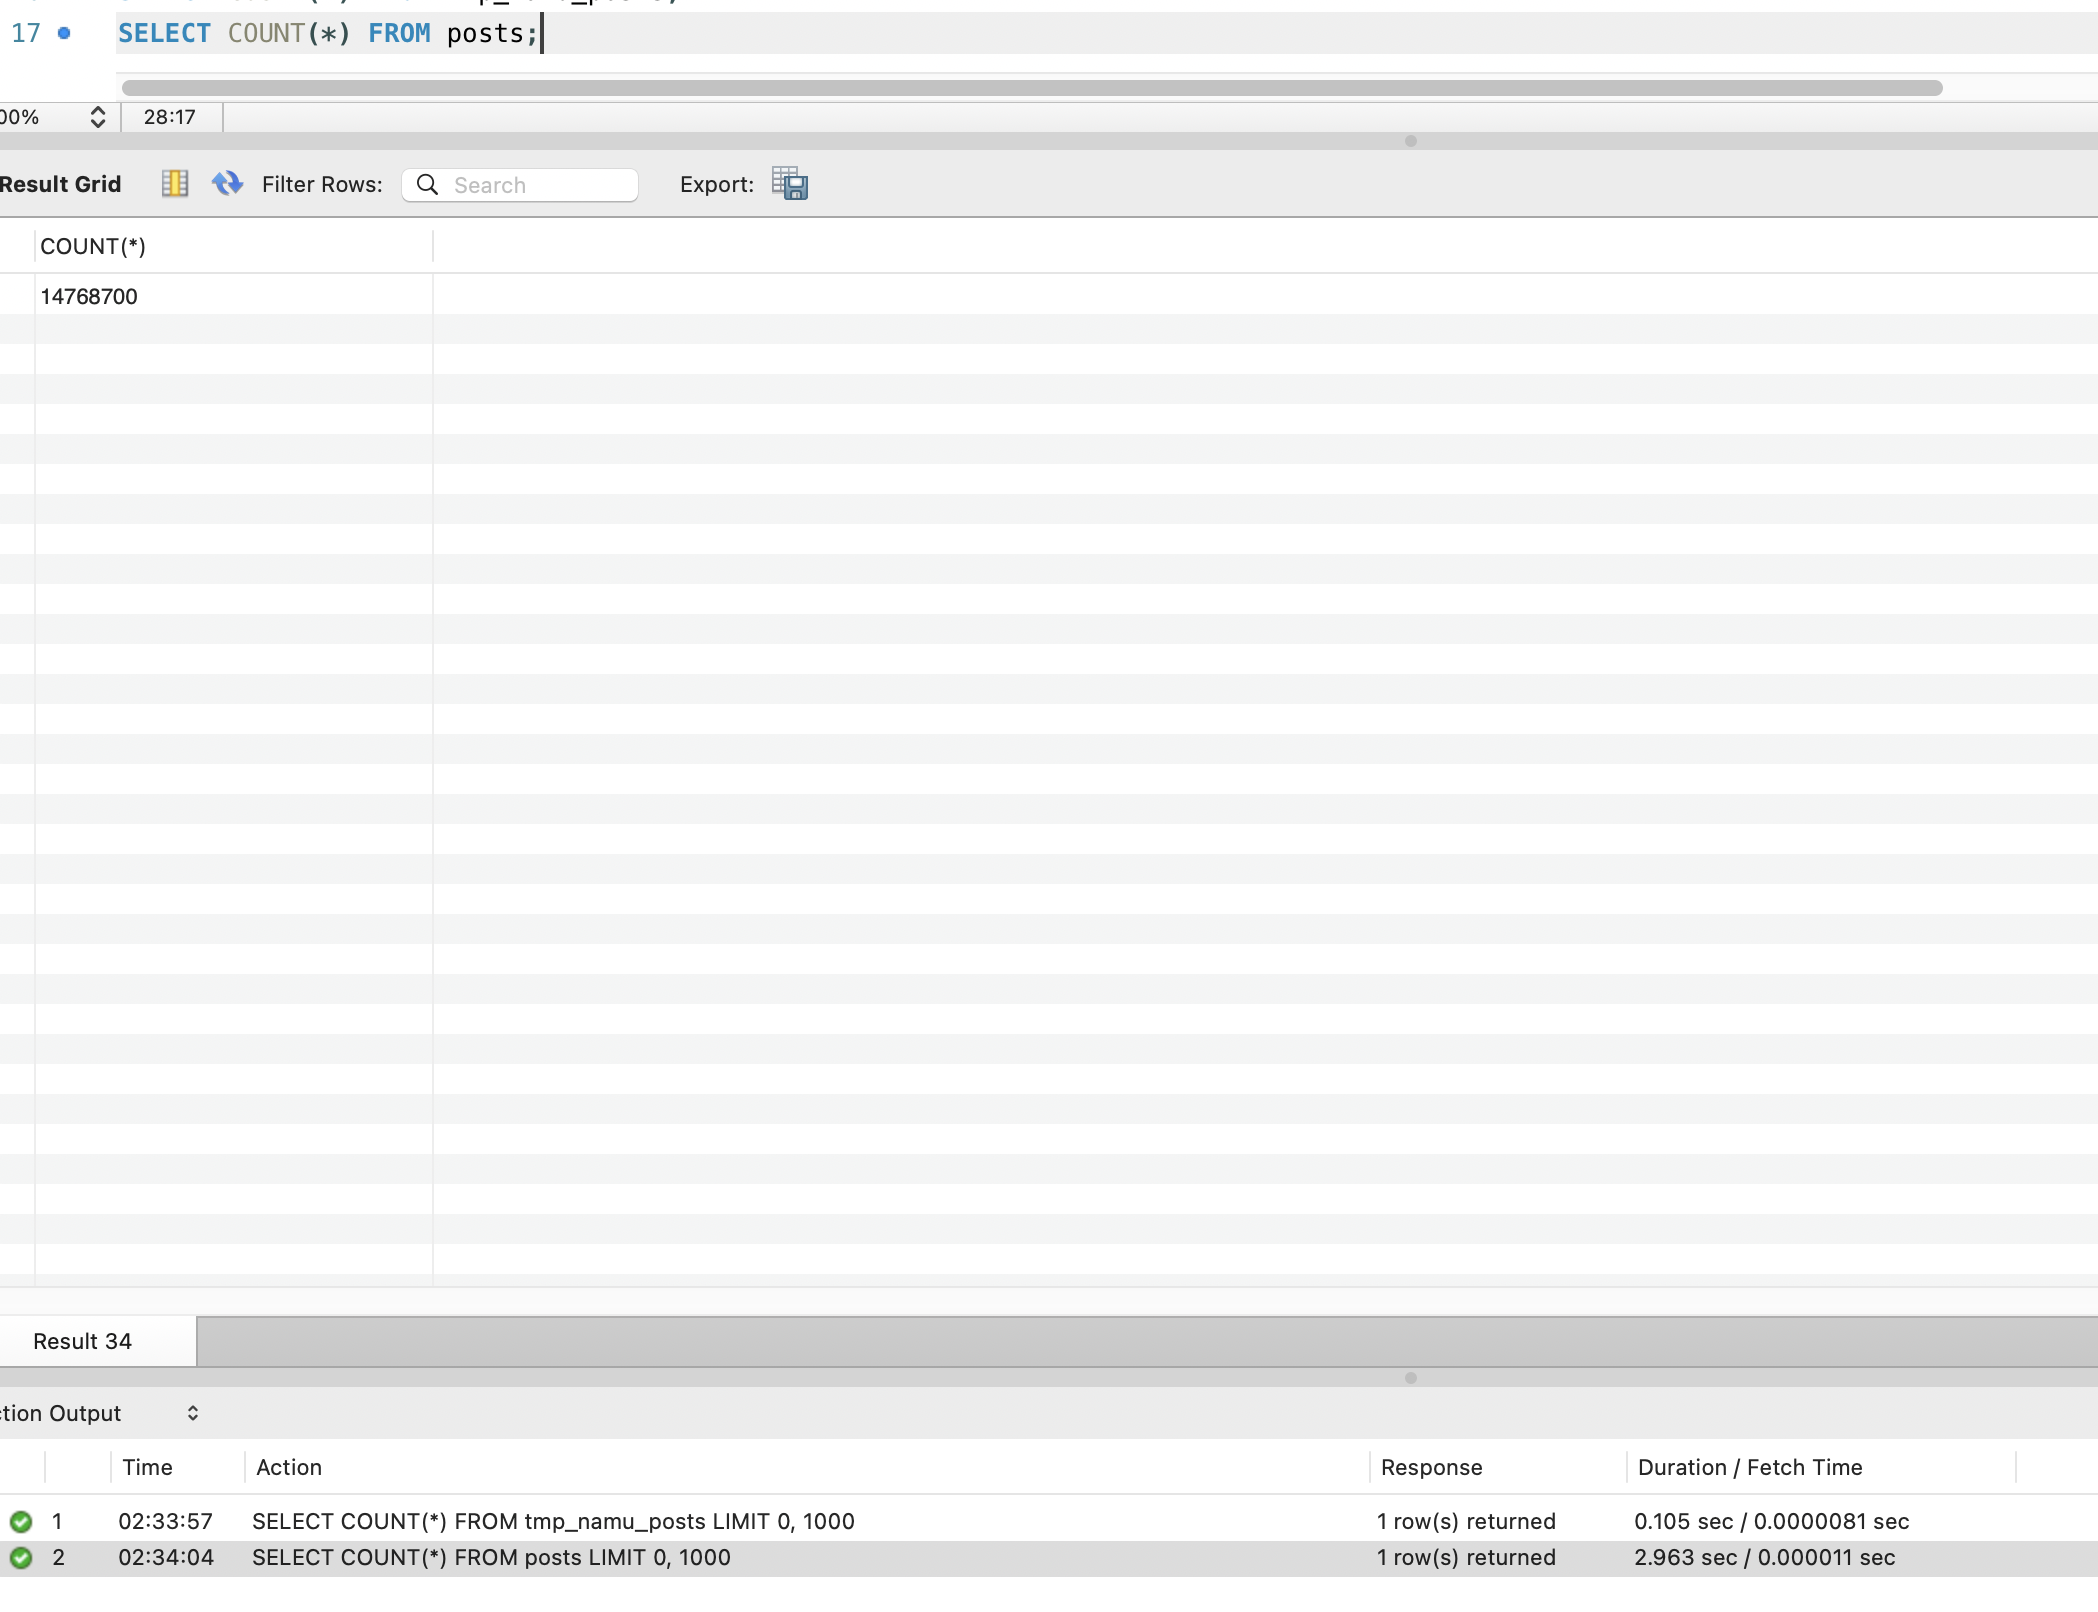Select the tmp_namu_posts query log entry
The width and height of the screenshot is (2098, 1612).
pos(553,1522)
